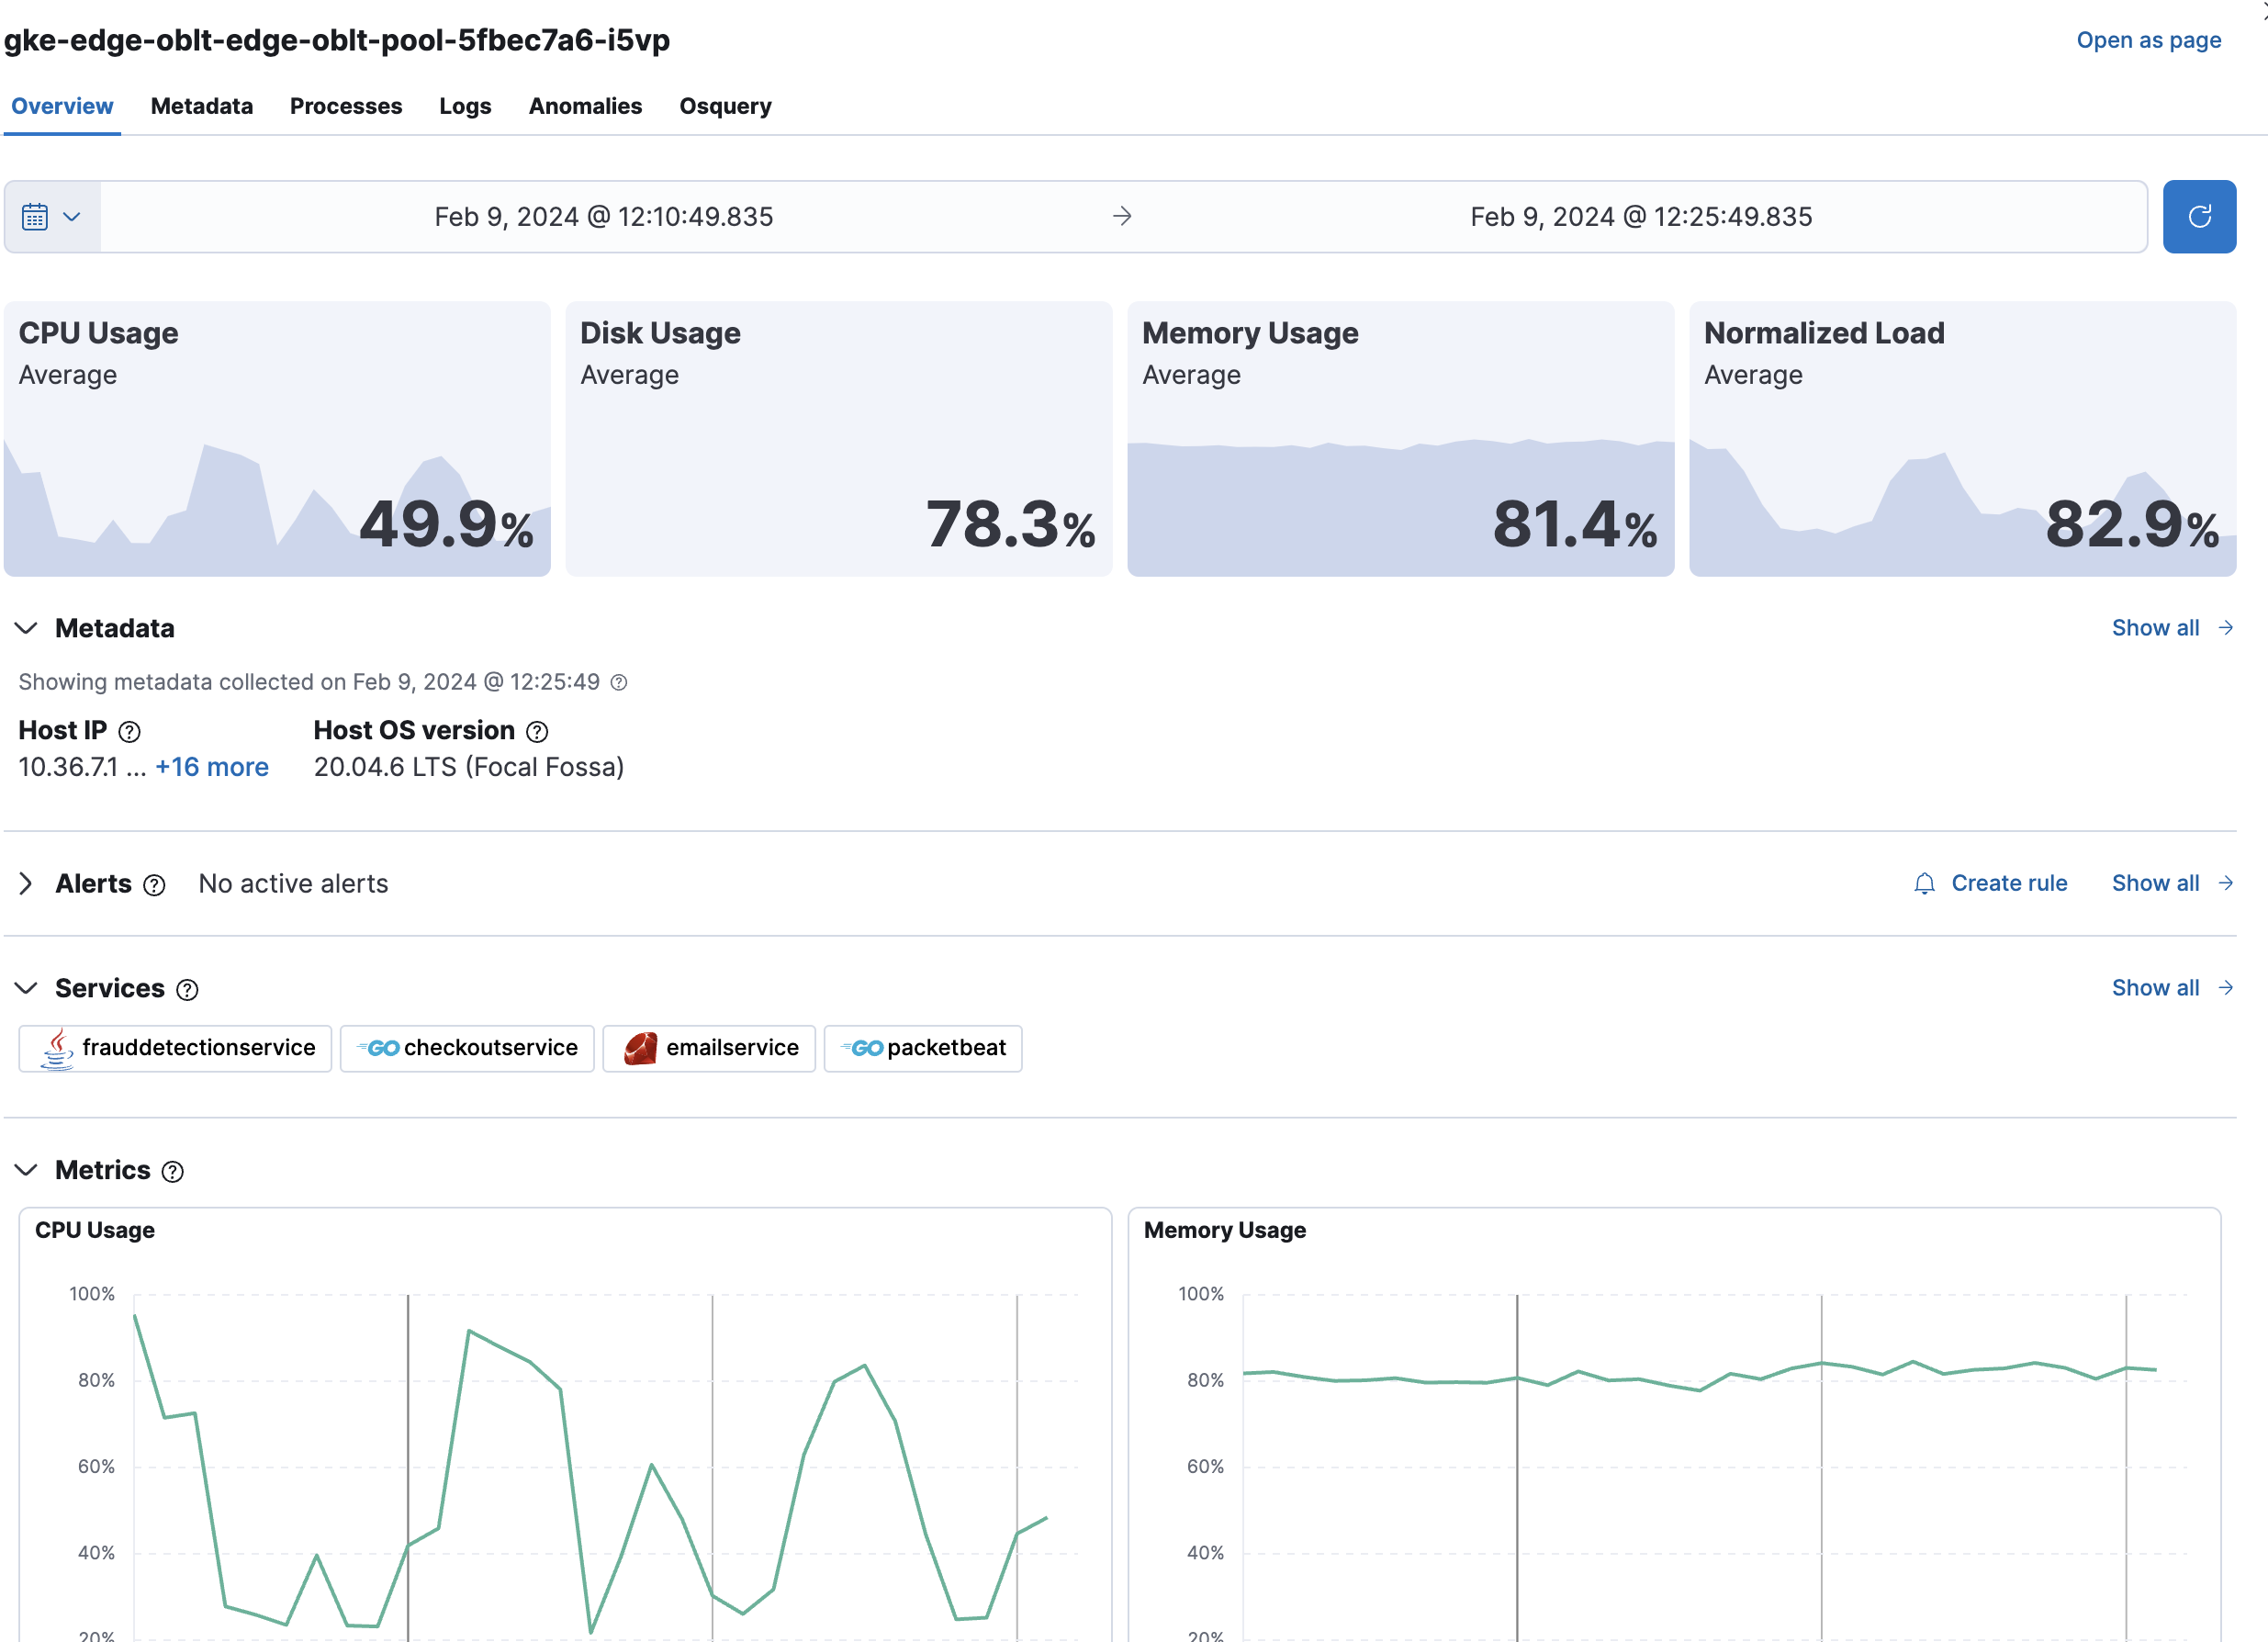Viewport: 2268px width, 1642px height.
Task: Click the bell icon beside Create rule
Action: 1924,884
